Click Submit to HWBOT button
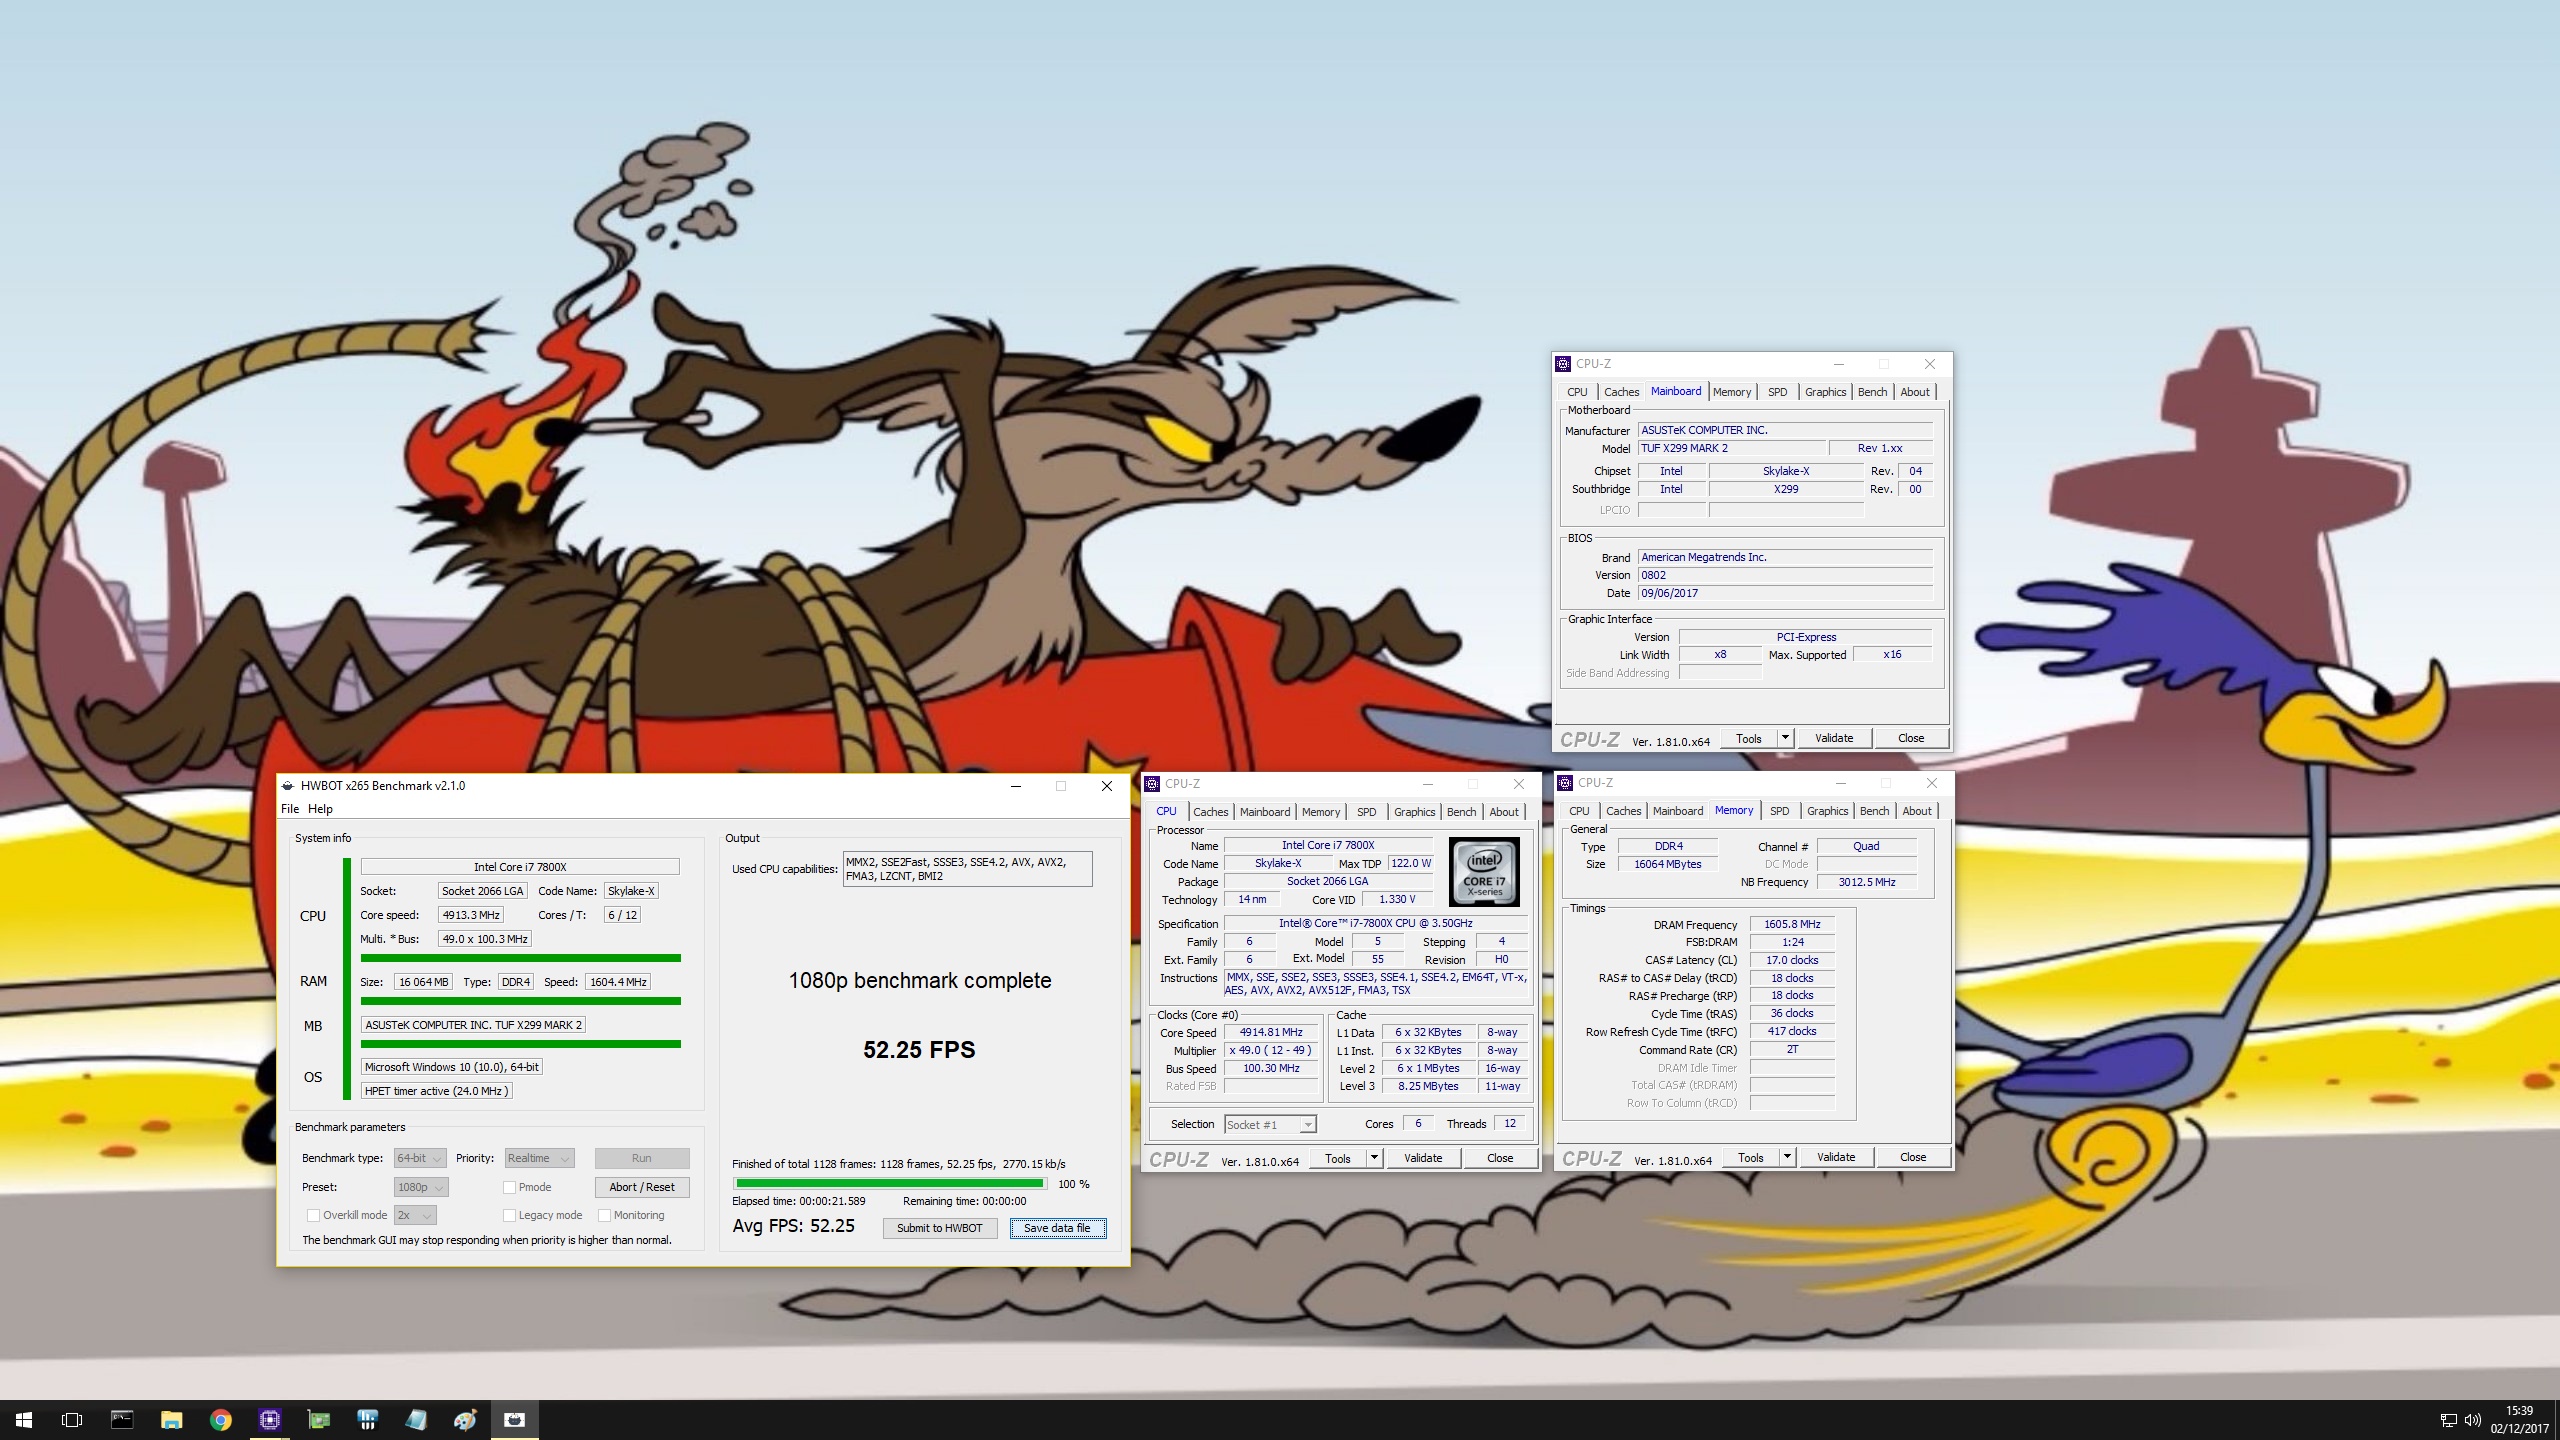This screenshot has height=1440, width=2560. 940,1228
